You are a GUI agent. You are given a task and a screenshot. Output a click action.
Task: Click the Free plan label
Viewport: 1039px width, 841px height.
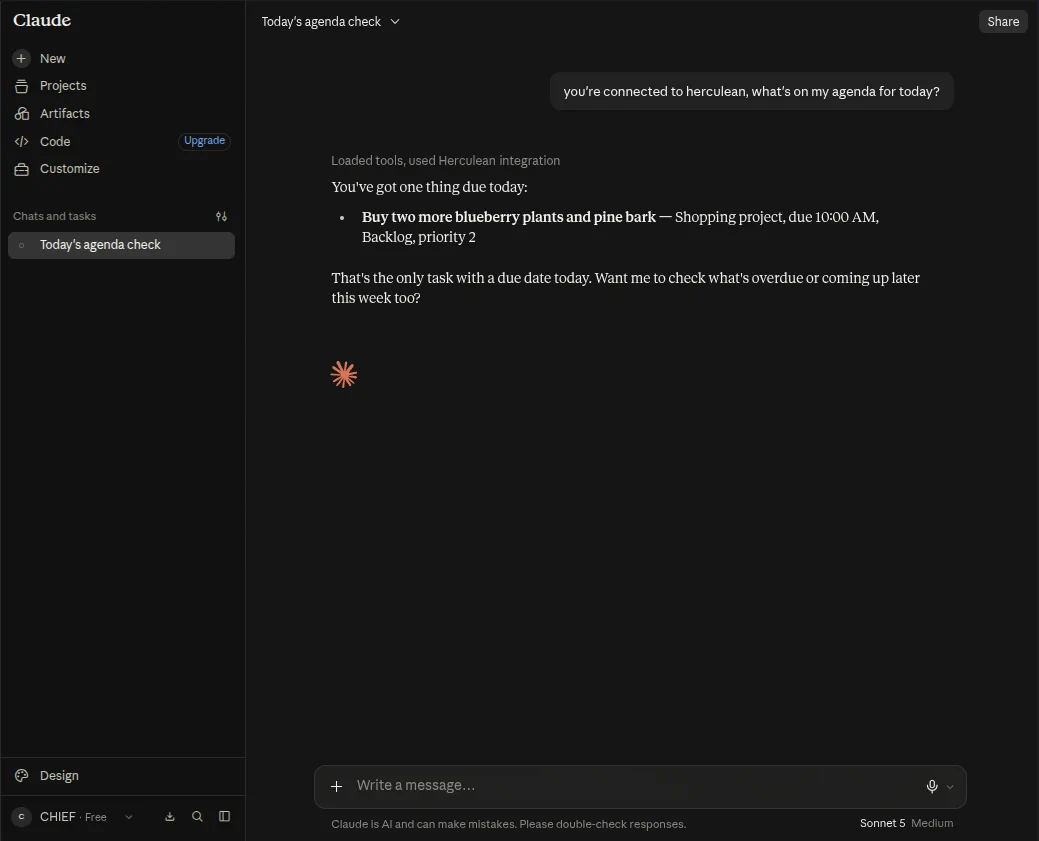click(95, 817)
